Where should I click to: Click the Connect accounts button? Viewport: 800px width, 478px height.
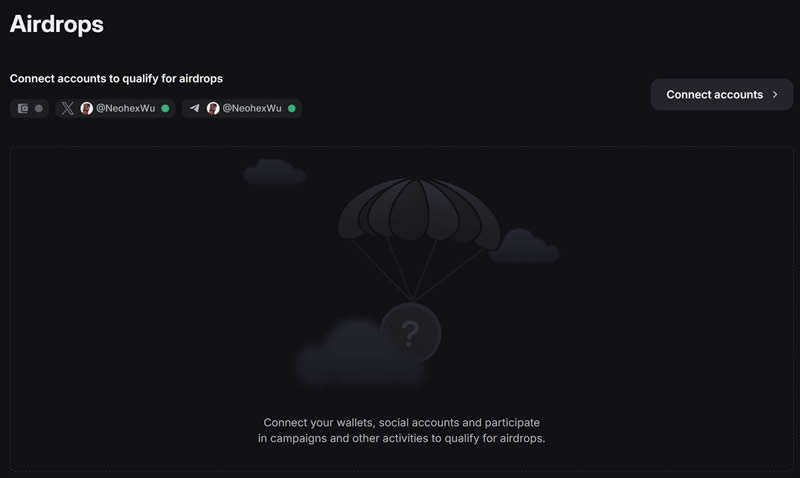click(x=721, y=94)
